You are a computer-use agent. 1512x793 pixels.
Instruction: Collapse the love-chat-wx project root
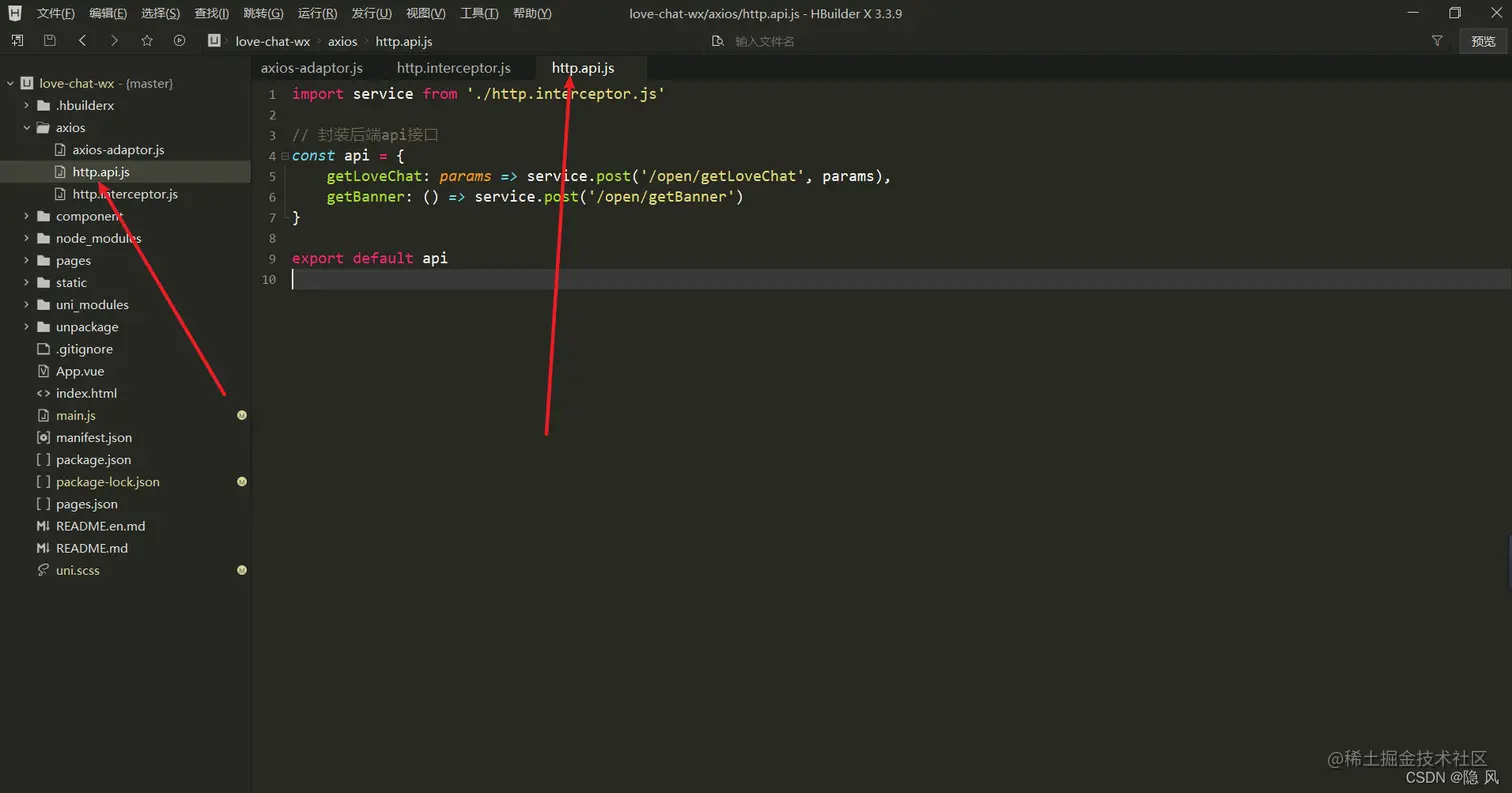pyautogui.click(x=11, y=83)
